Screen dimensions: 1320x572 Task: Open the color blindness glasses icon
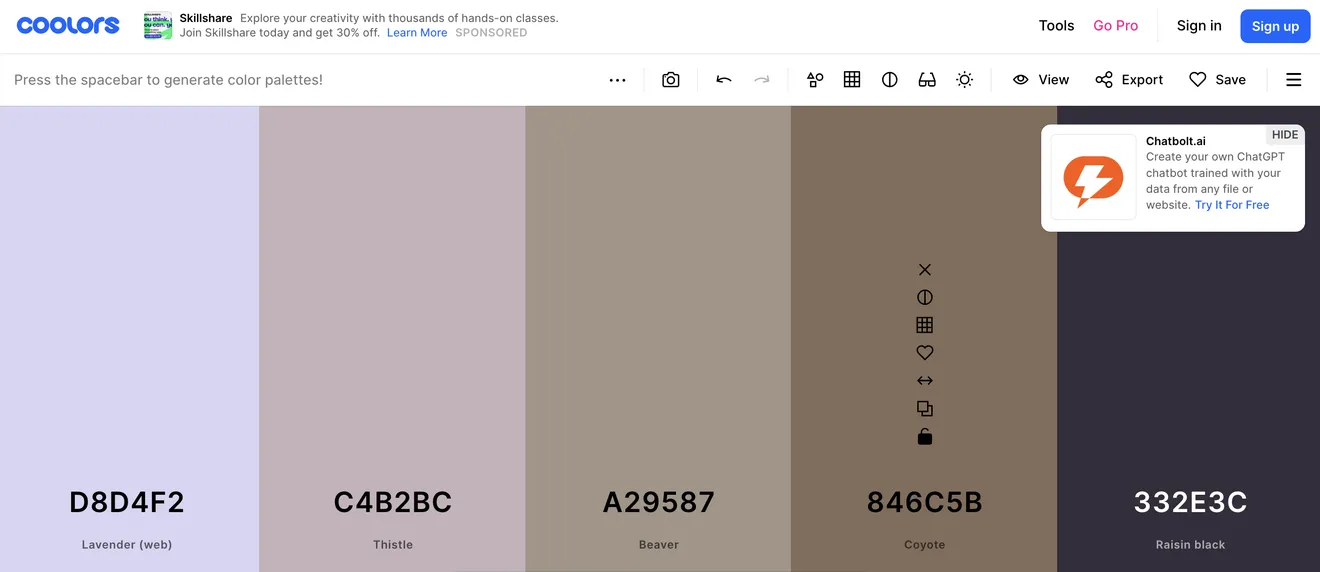click(x=927, y=80)
